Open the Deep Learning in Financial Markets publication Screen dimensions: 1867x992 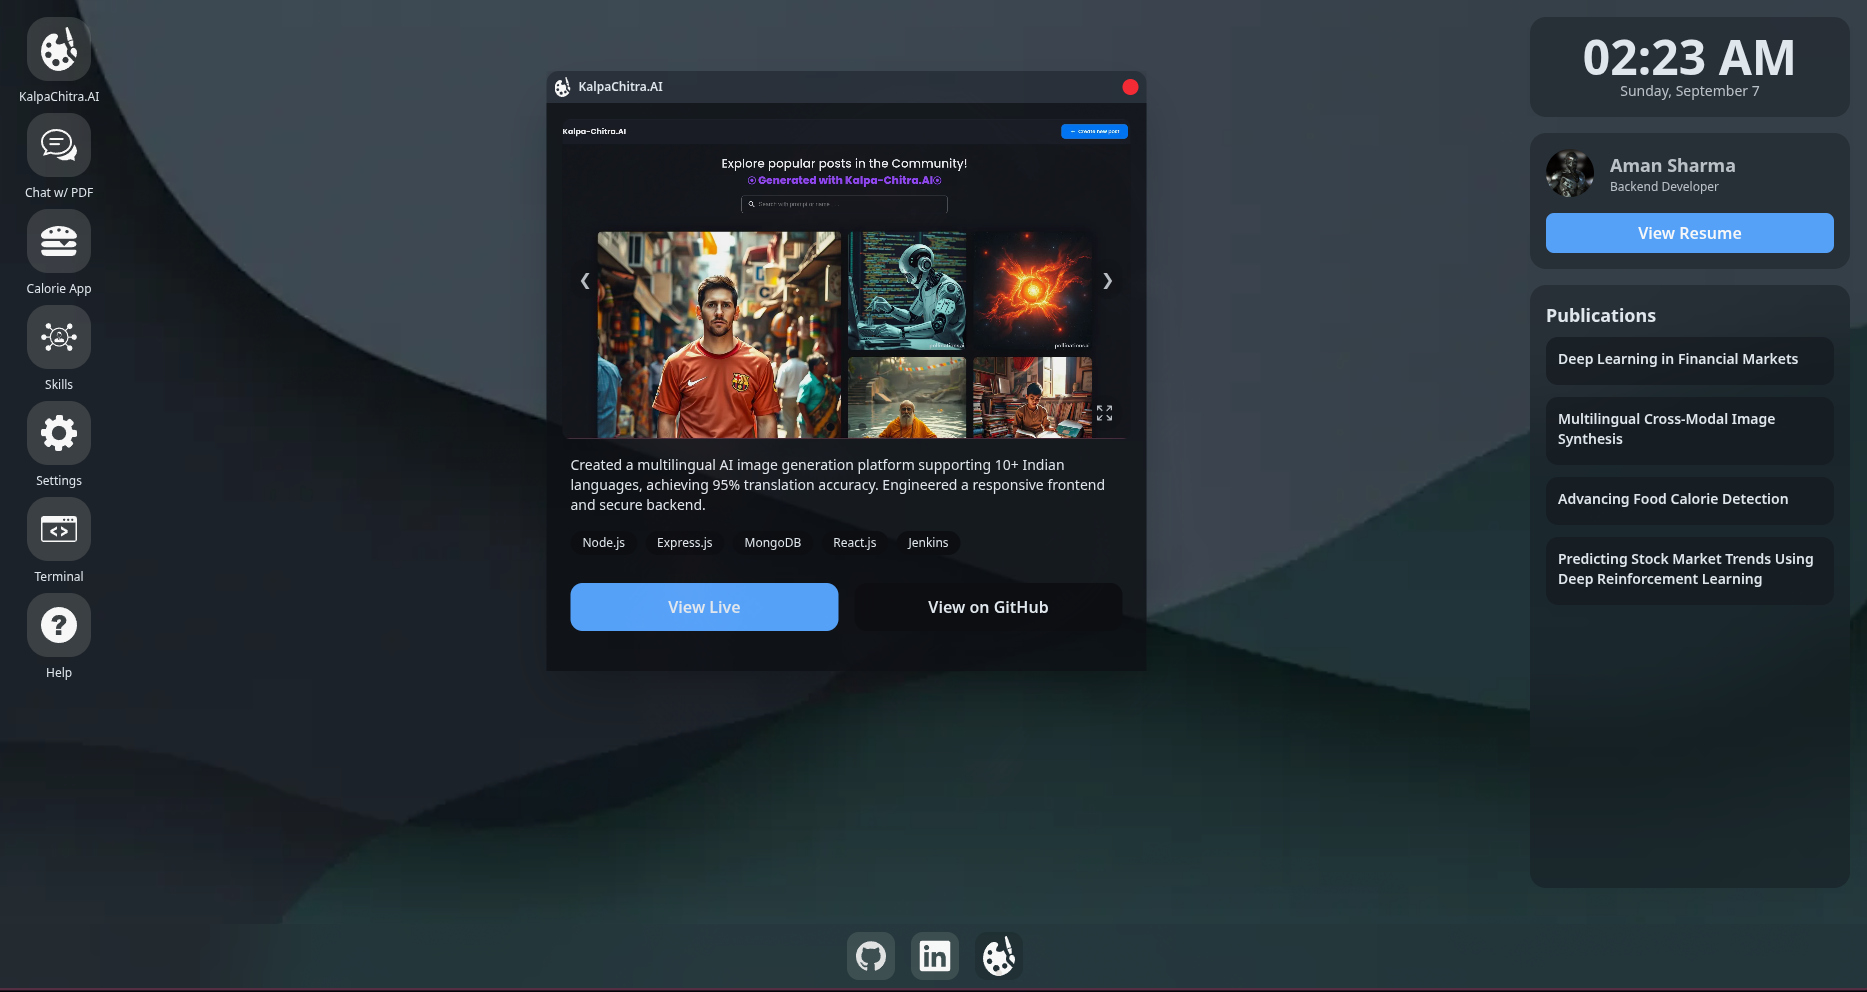[1688, 360]
